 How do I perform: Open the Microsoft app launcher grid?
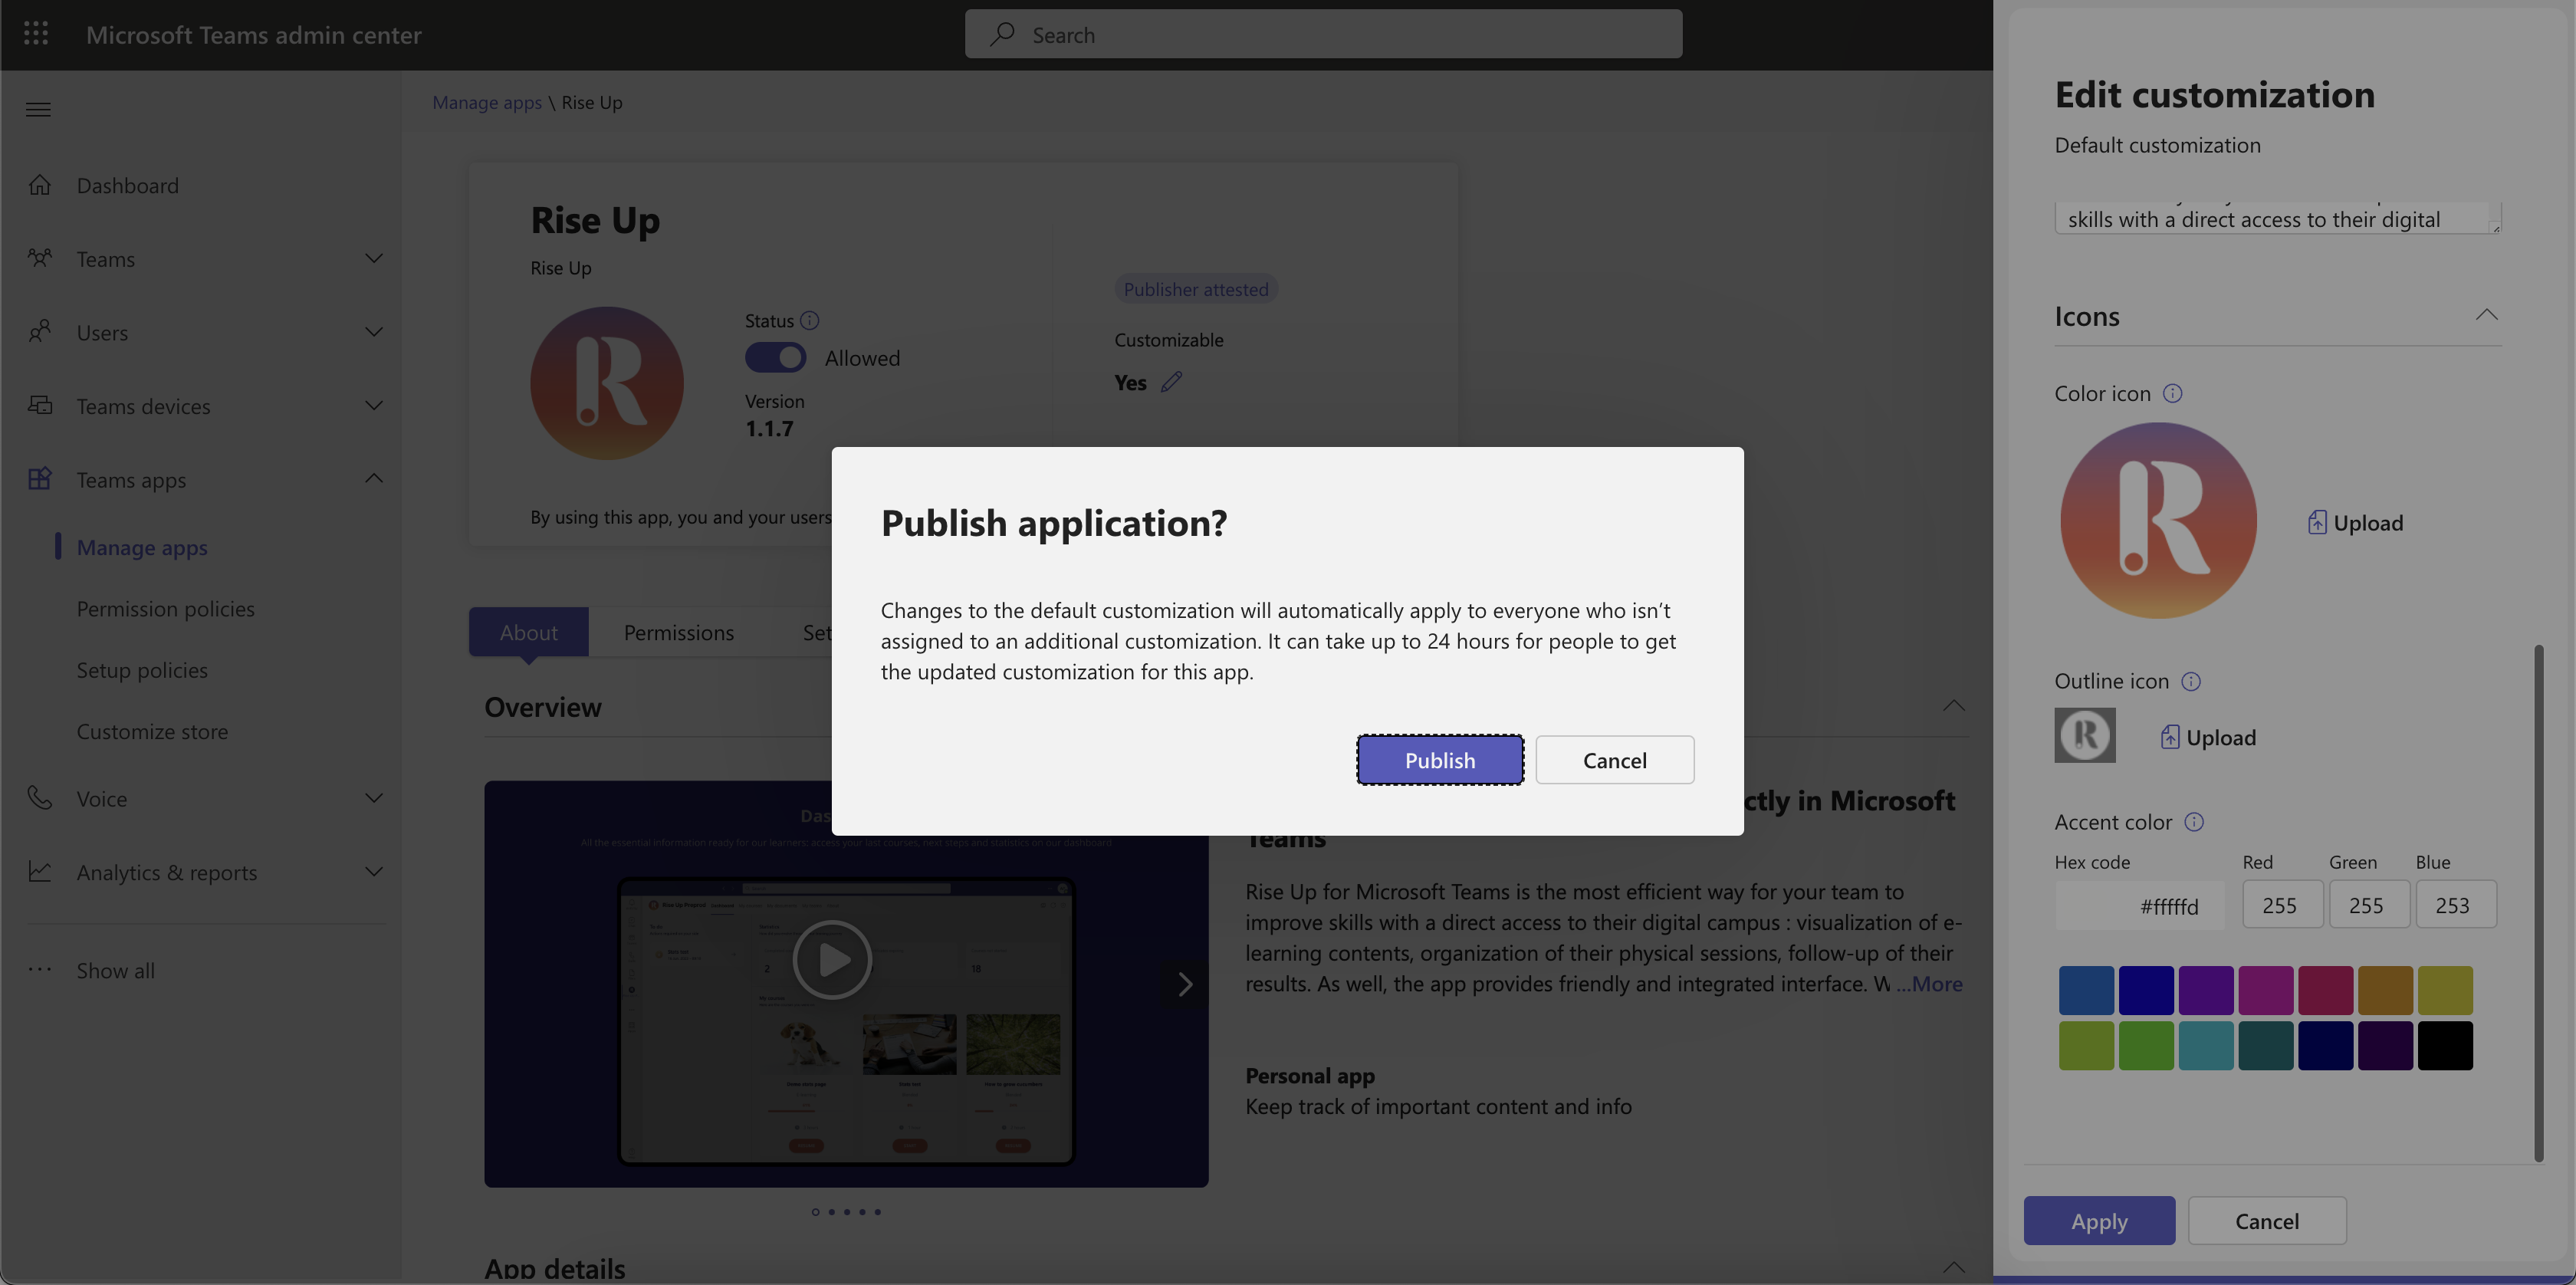click(36, 33)
